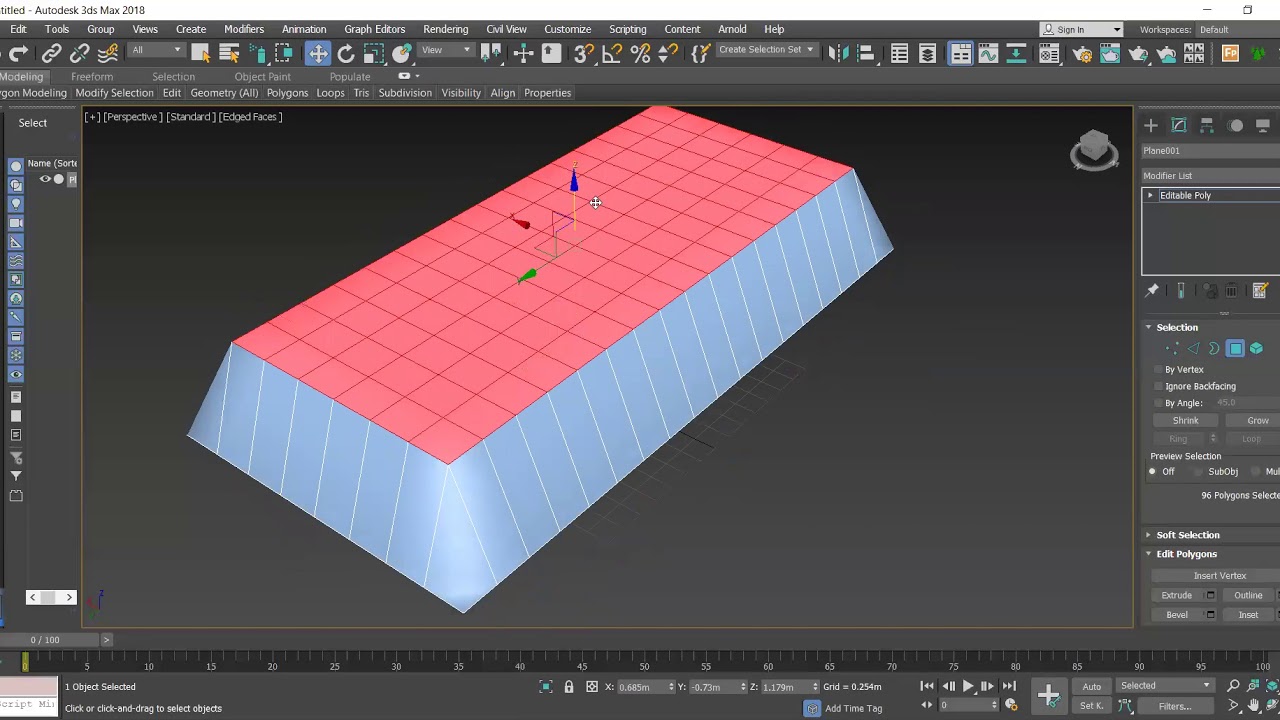Switch to the Hierarchy command panel tab
Viewport: 1280px width, 720px height.
(x=1207, y=125)
